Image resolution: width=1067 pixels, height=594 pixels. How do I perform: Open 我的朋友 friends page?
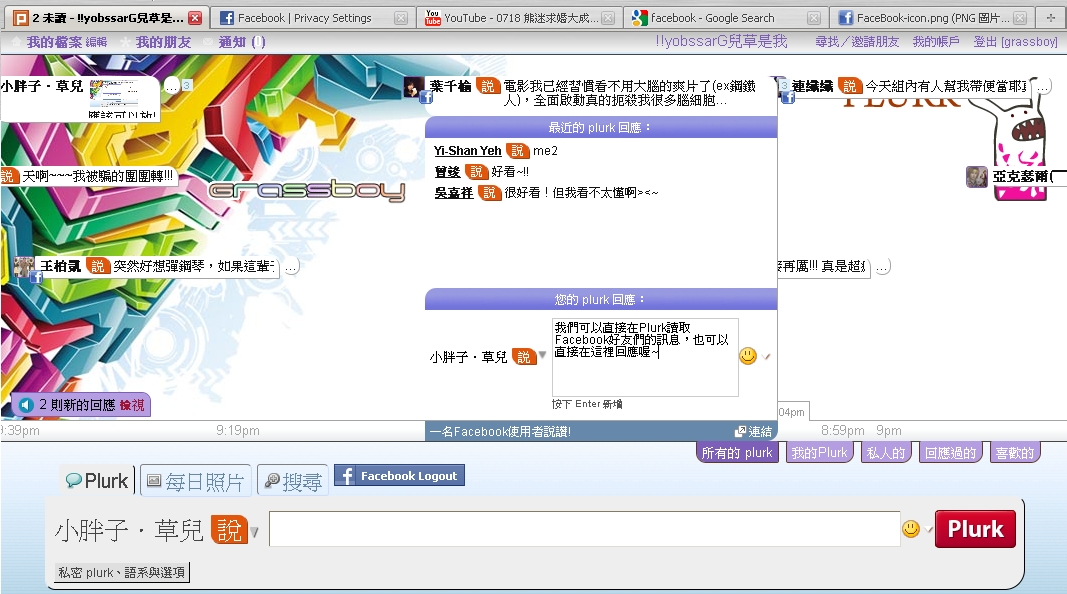pyautogui.click(x=163, y=42)
